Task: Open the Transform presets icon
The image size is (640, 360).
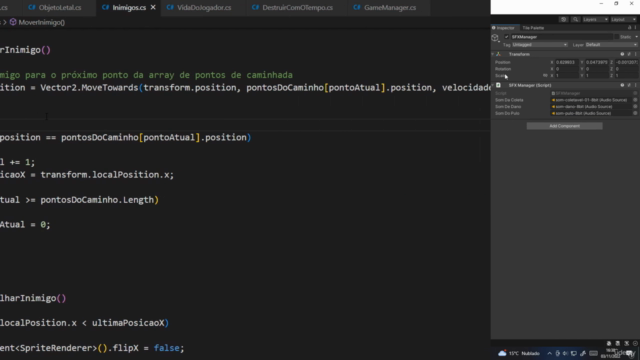Action: 629,54
